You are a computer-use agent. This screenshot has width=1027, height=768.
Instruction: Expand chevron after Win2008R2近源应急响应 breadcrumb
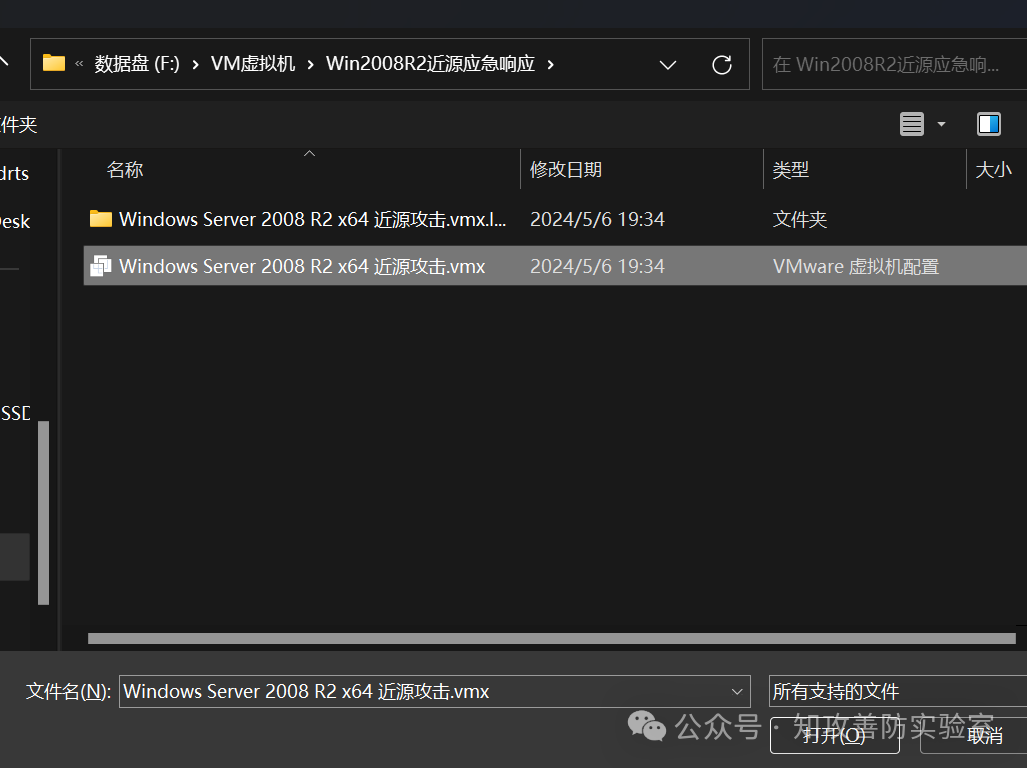[550, 65]
